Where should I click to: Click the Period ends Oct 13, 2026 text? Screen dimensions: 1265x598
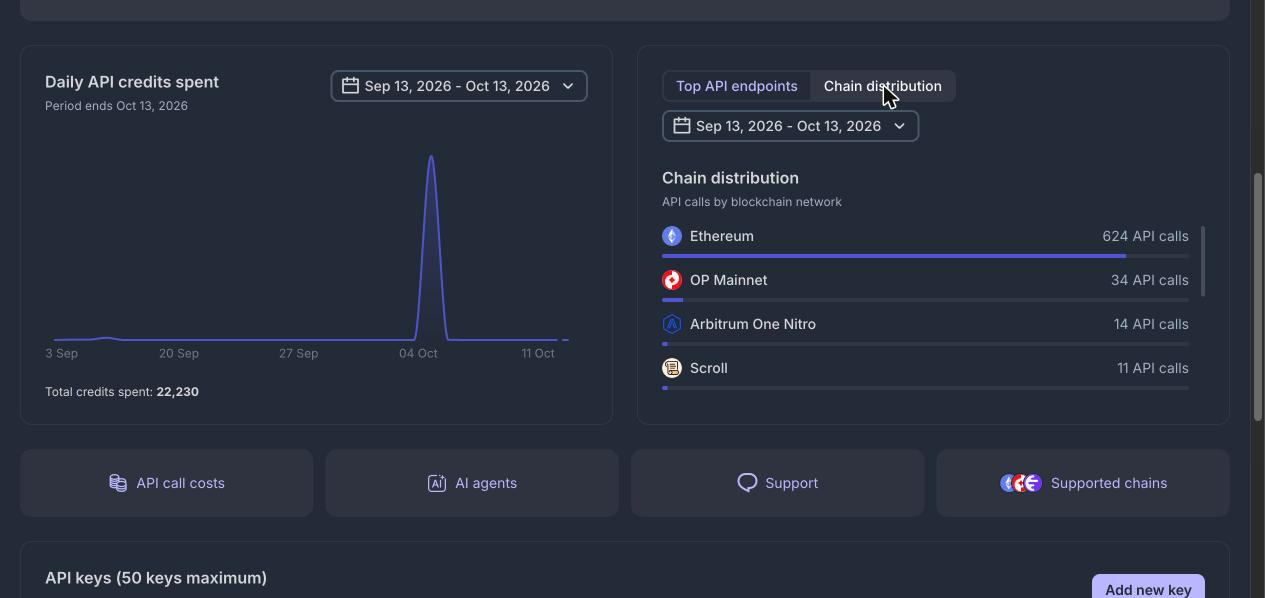[116, 106]
